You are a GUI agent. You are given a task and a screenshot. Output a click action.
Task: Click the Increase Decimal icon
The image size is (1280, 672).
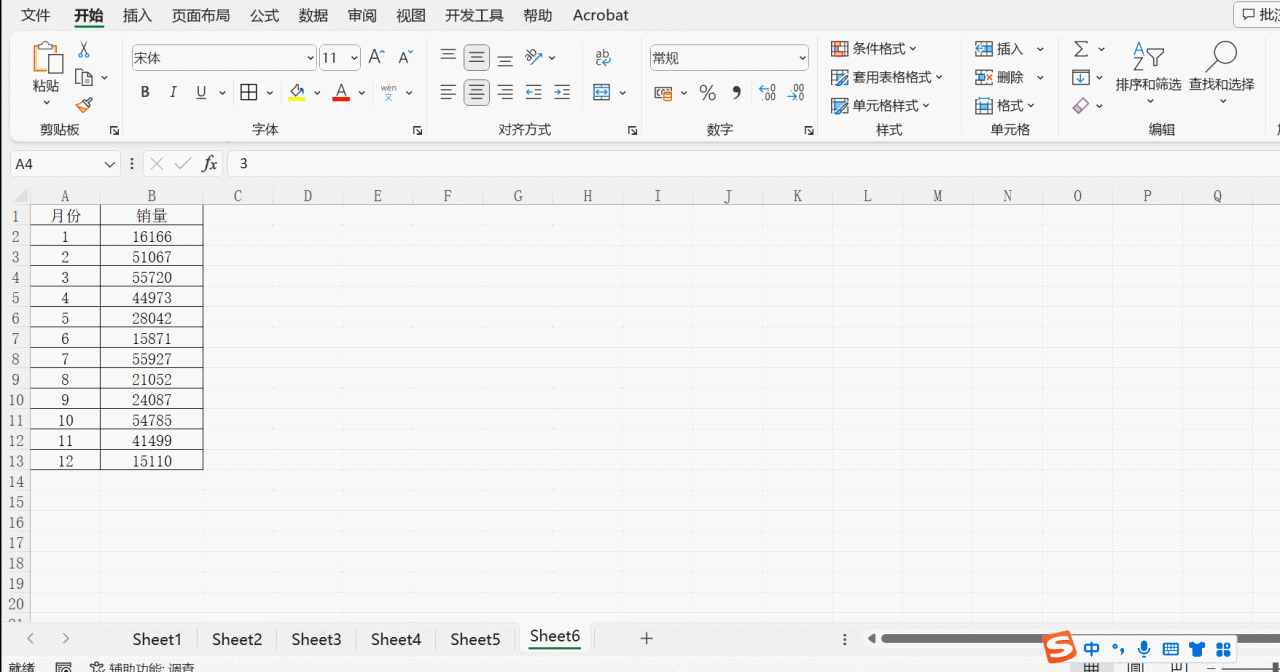767,93
